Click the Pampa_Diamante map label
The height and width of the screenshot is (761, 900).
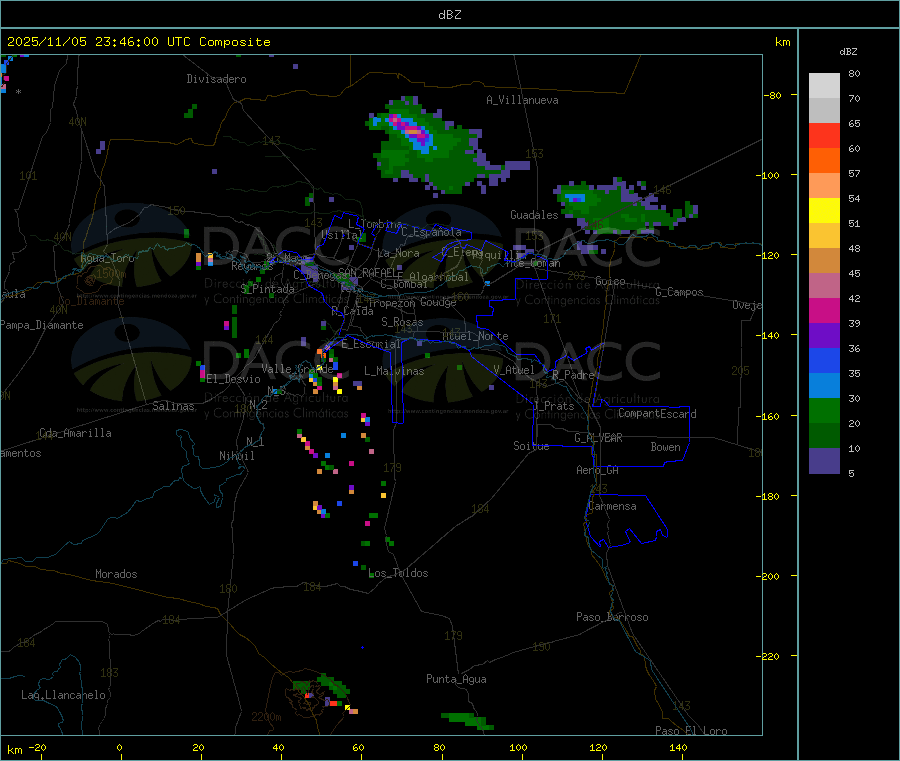pos(41,325)
